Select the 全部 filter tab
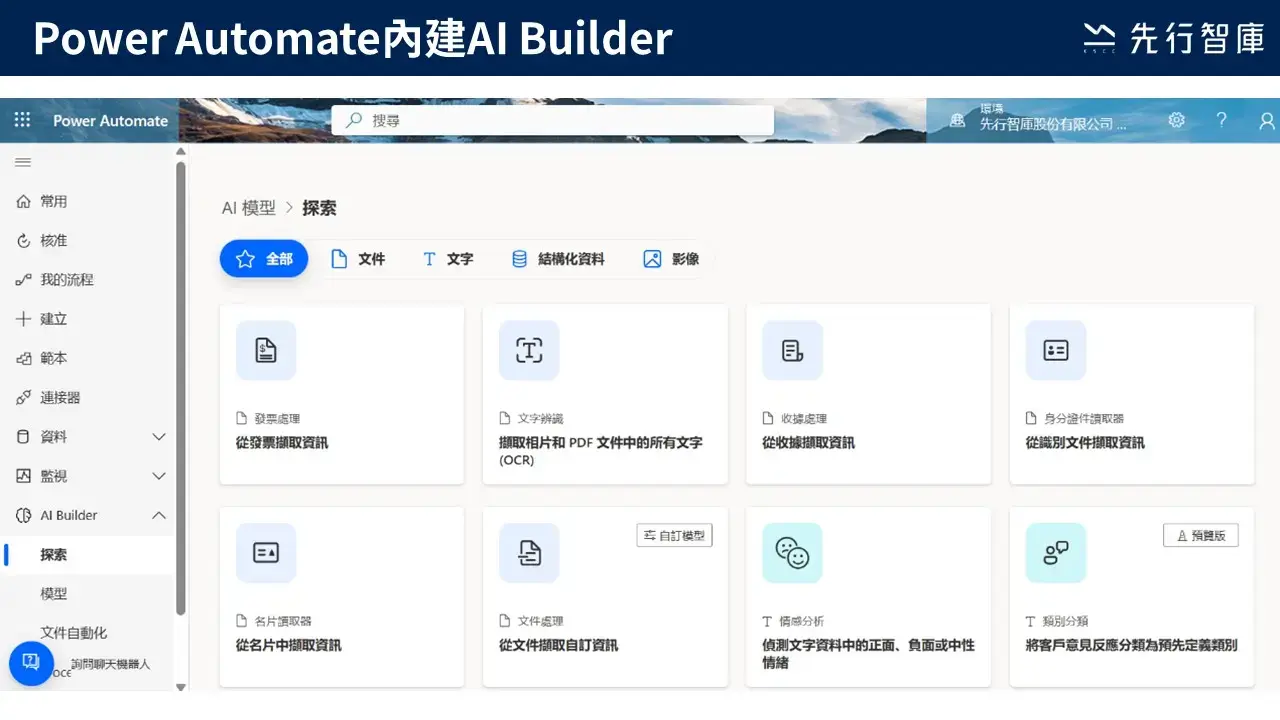Screen dimensions: 1280x720 click(264, 259)
